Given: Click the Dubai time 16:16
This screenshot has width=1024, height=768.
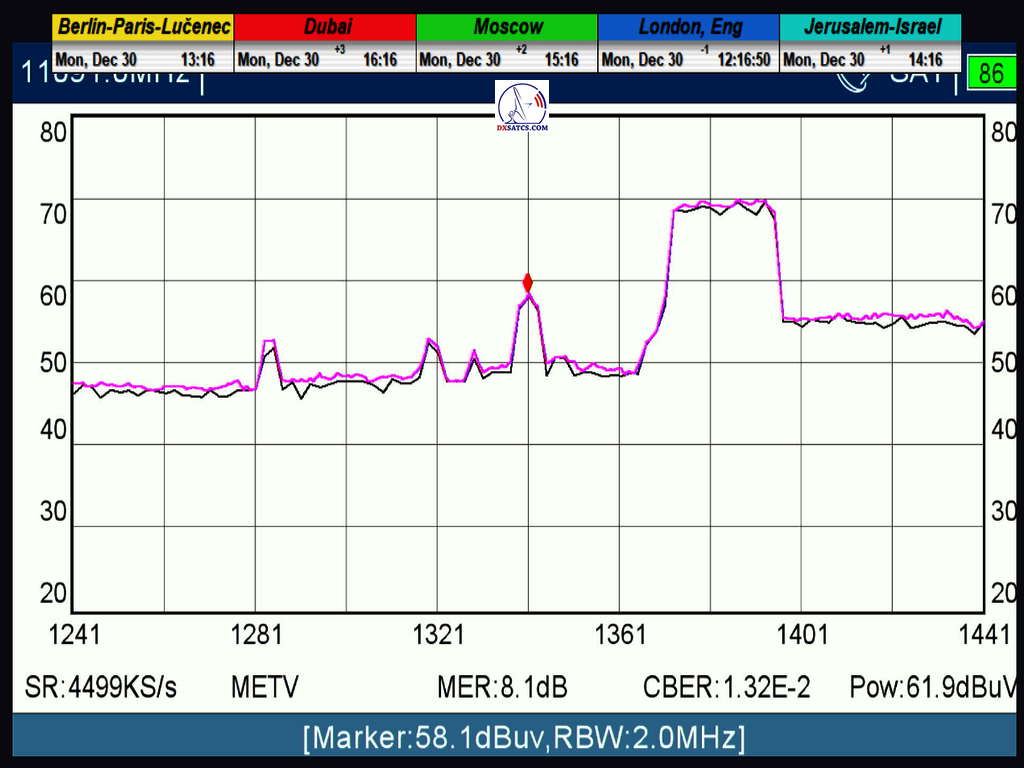Looking at the screenshot, I should (379, 60).
